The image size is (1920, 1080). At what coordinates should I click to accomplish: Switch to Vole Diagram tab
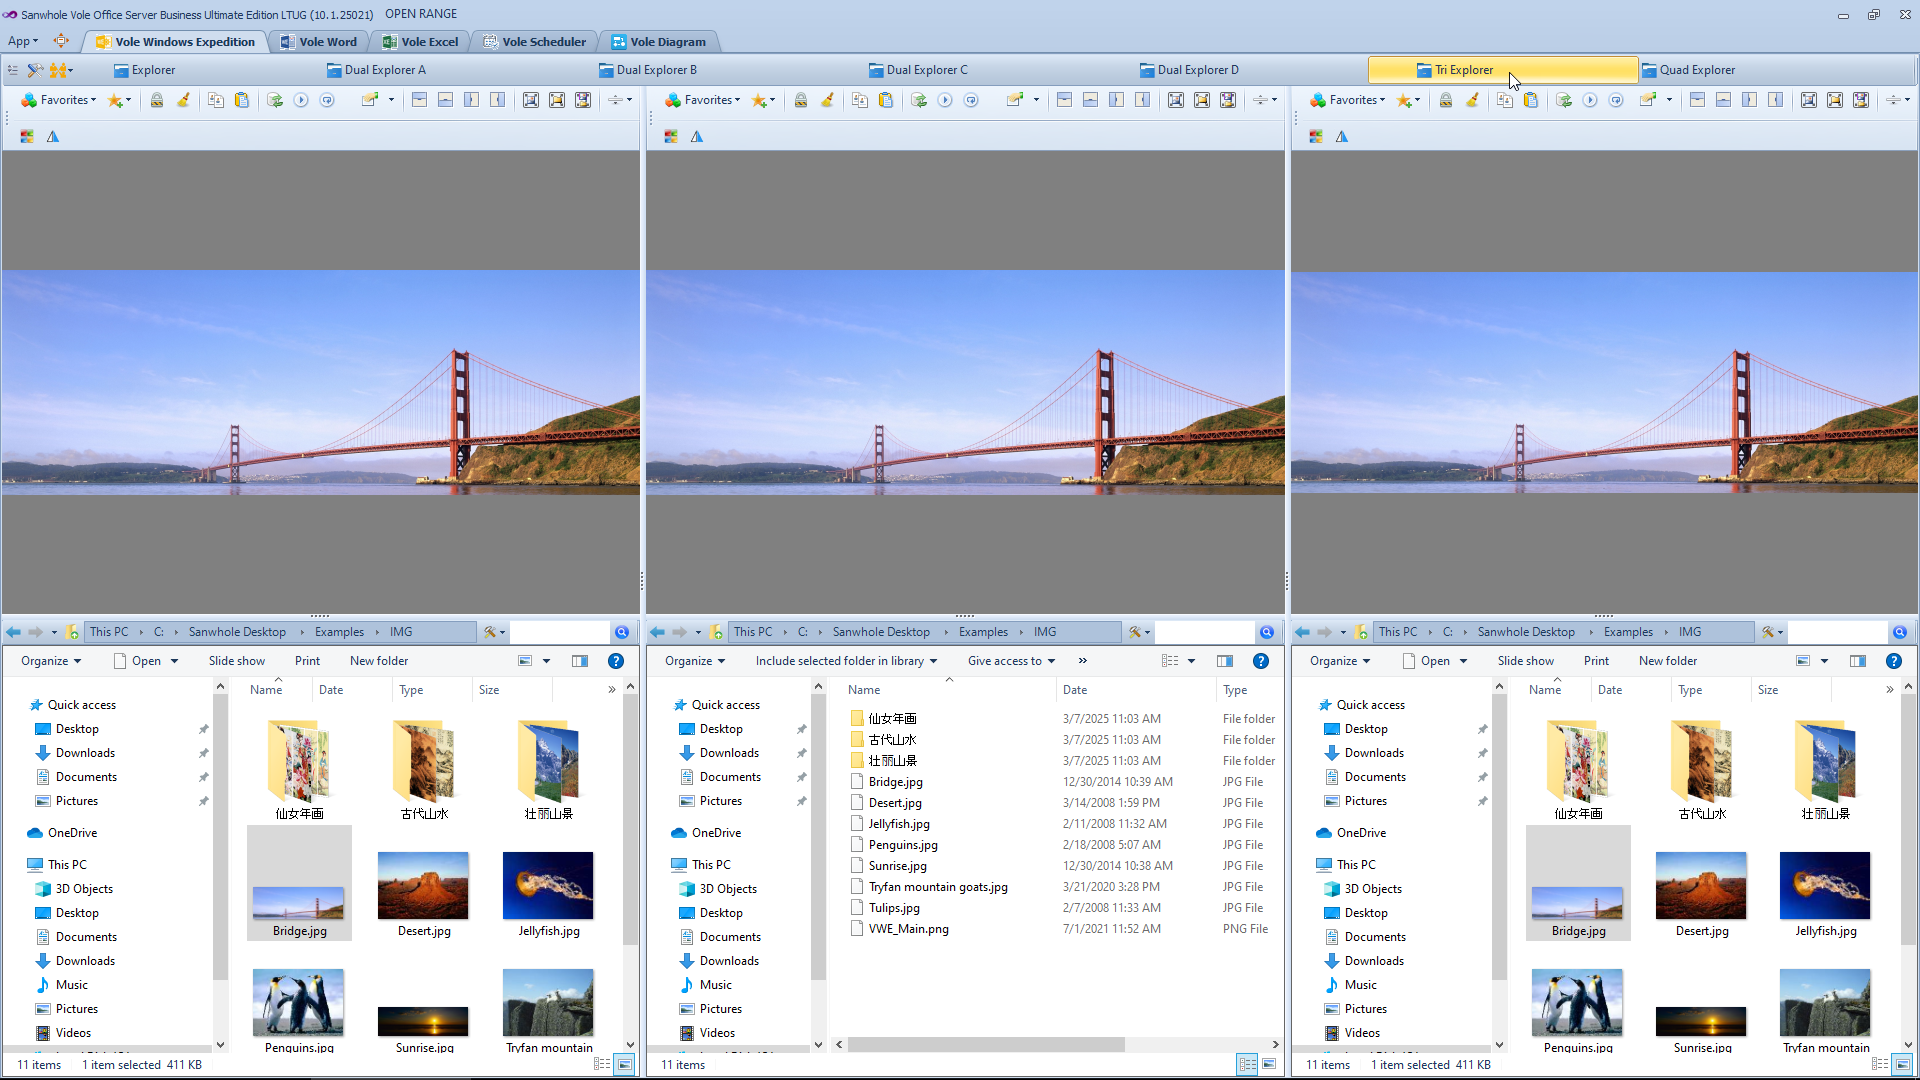659,42
